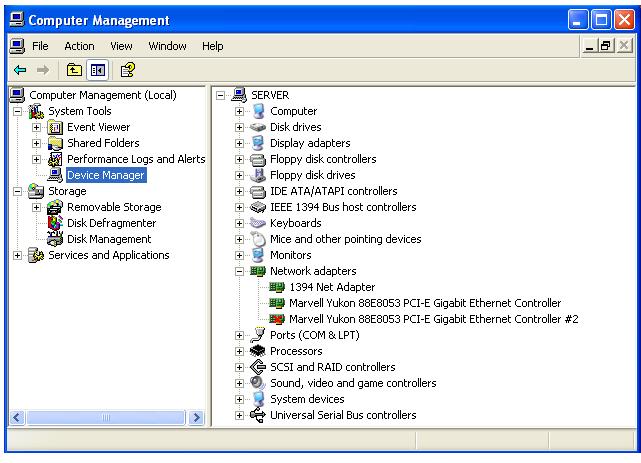
Task: Click the Floppy disk controllers icon
Action: pos(258,159)
